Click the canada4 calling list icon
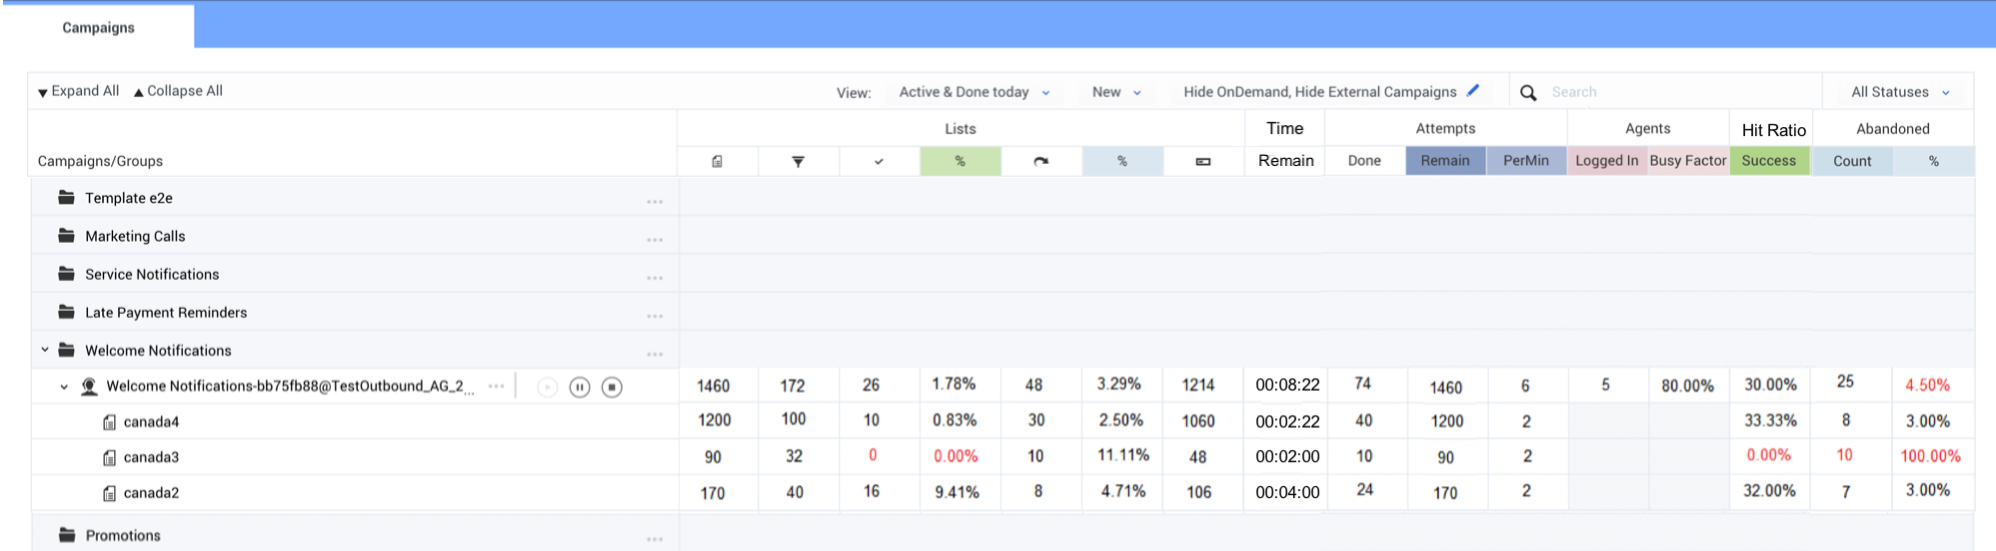 [x=109, y=422]
